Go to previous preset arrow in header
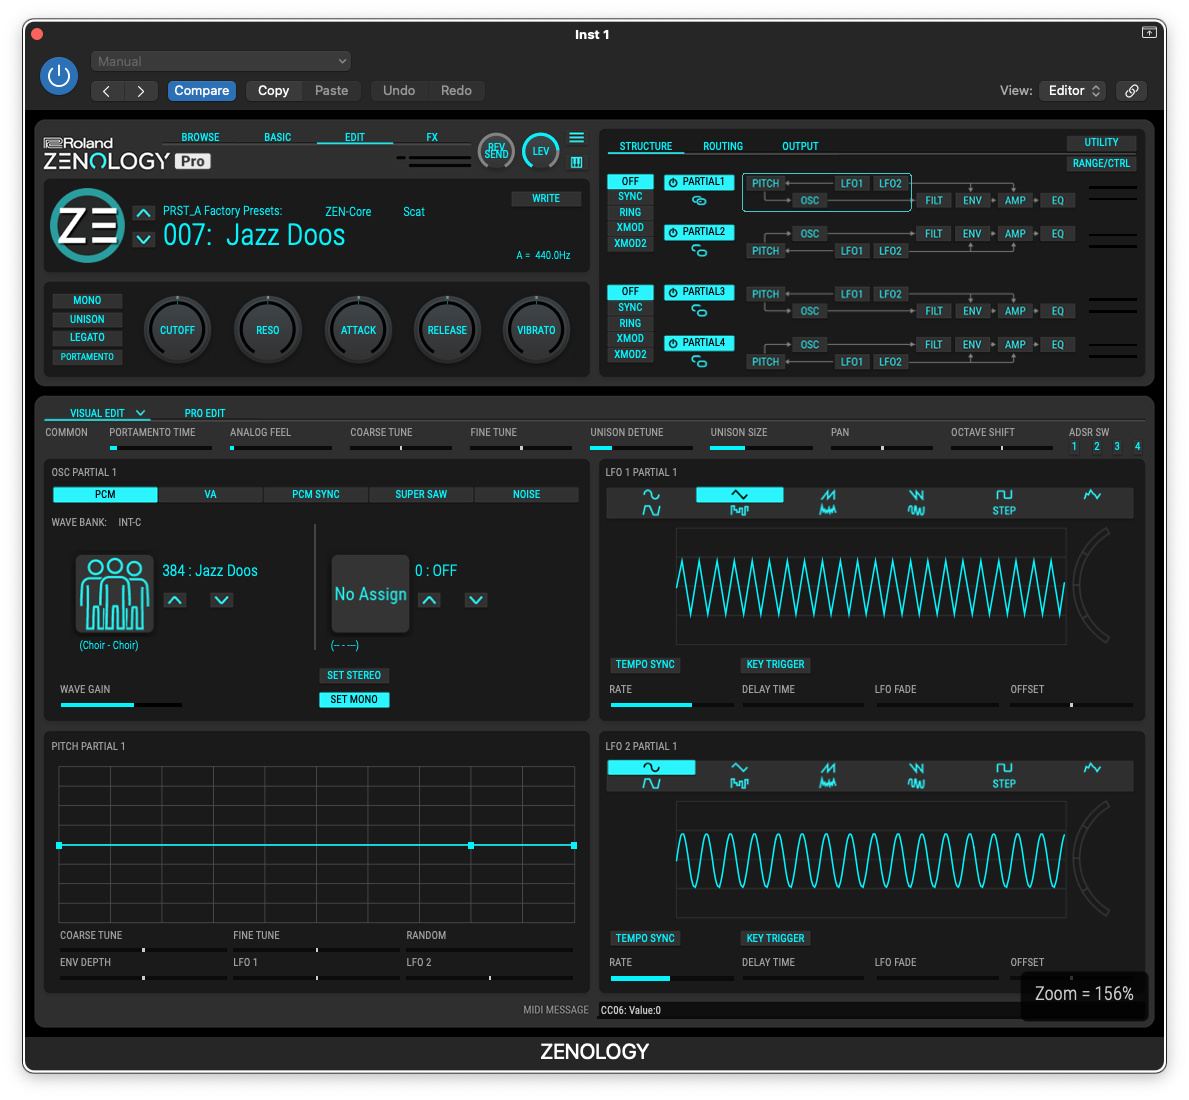Image resolution: width=1189 pixels, height=1100 pixels. coord(107,92)
